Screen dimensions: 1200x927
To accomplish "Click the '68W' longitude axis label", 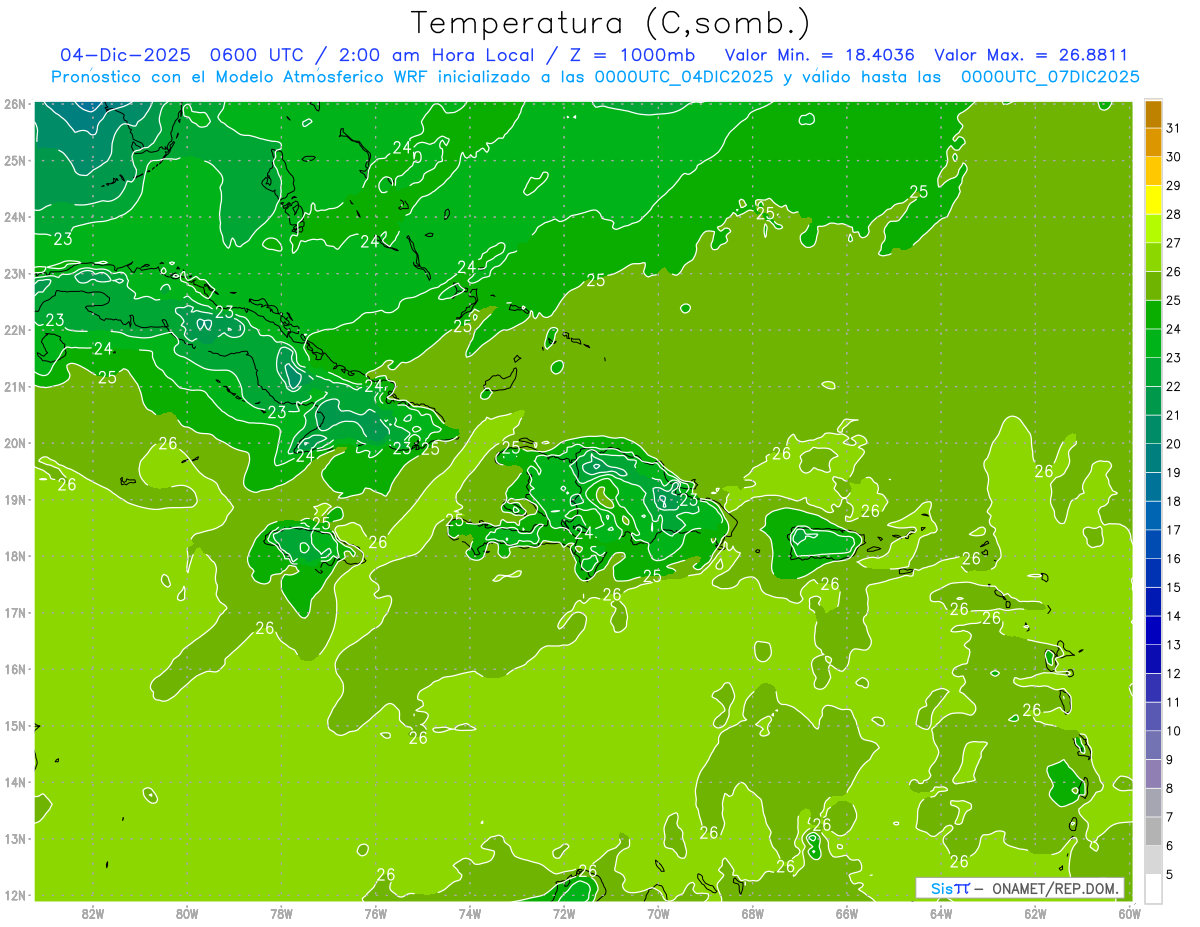I will coord(753,912).
